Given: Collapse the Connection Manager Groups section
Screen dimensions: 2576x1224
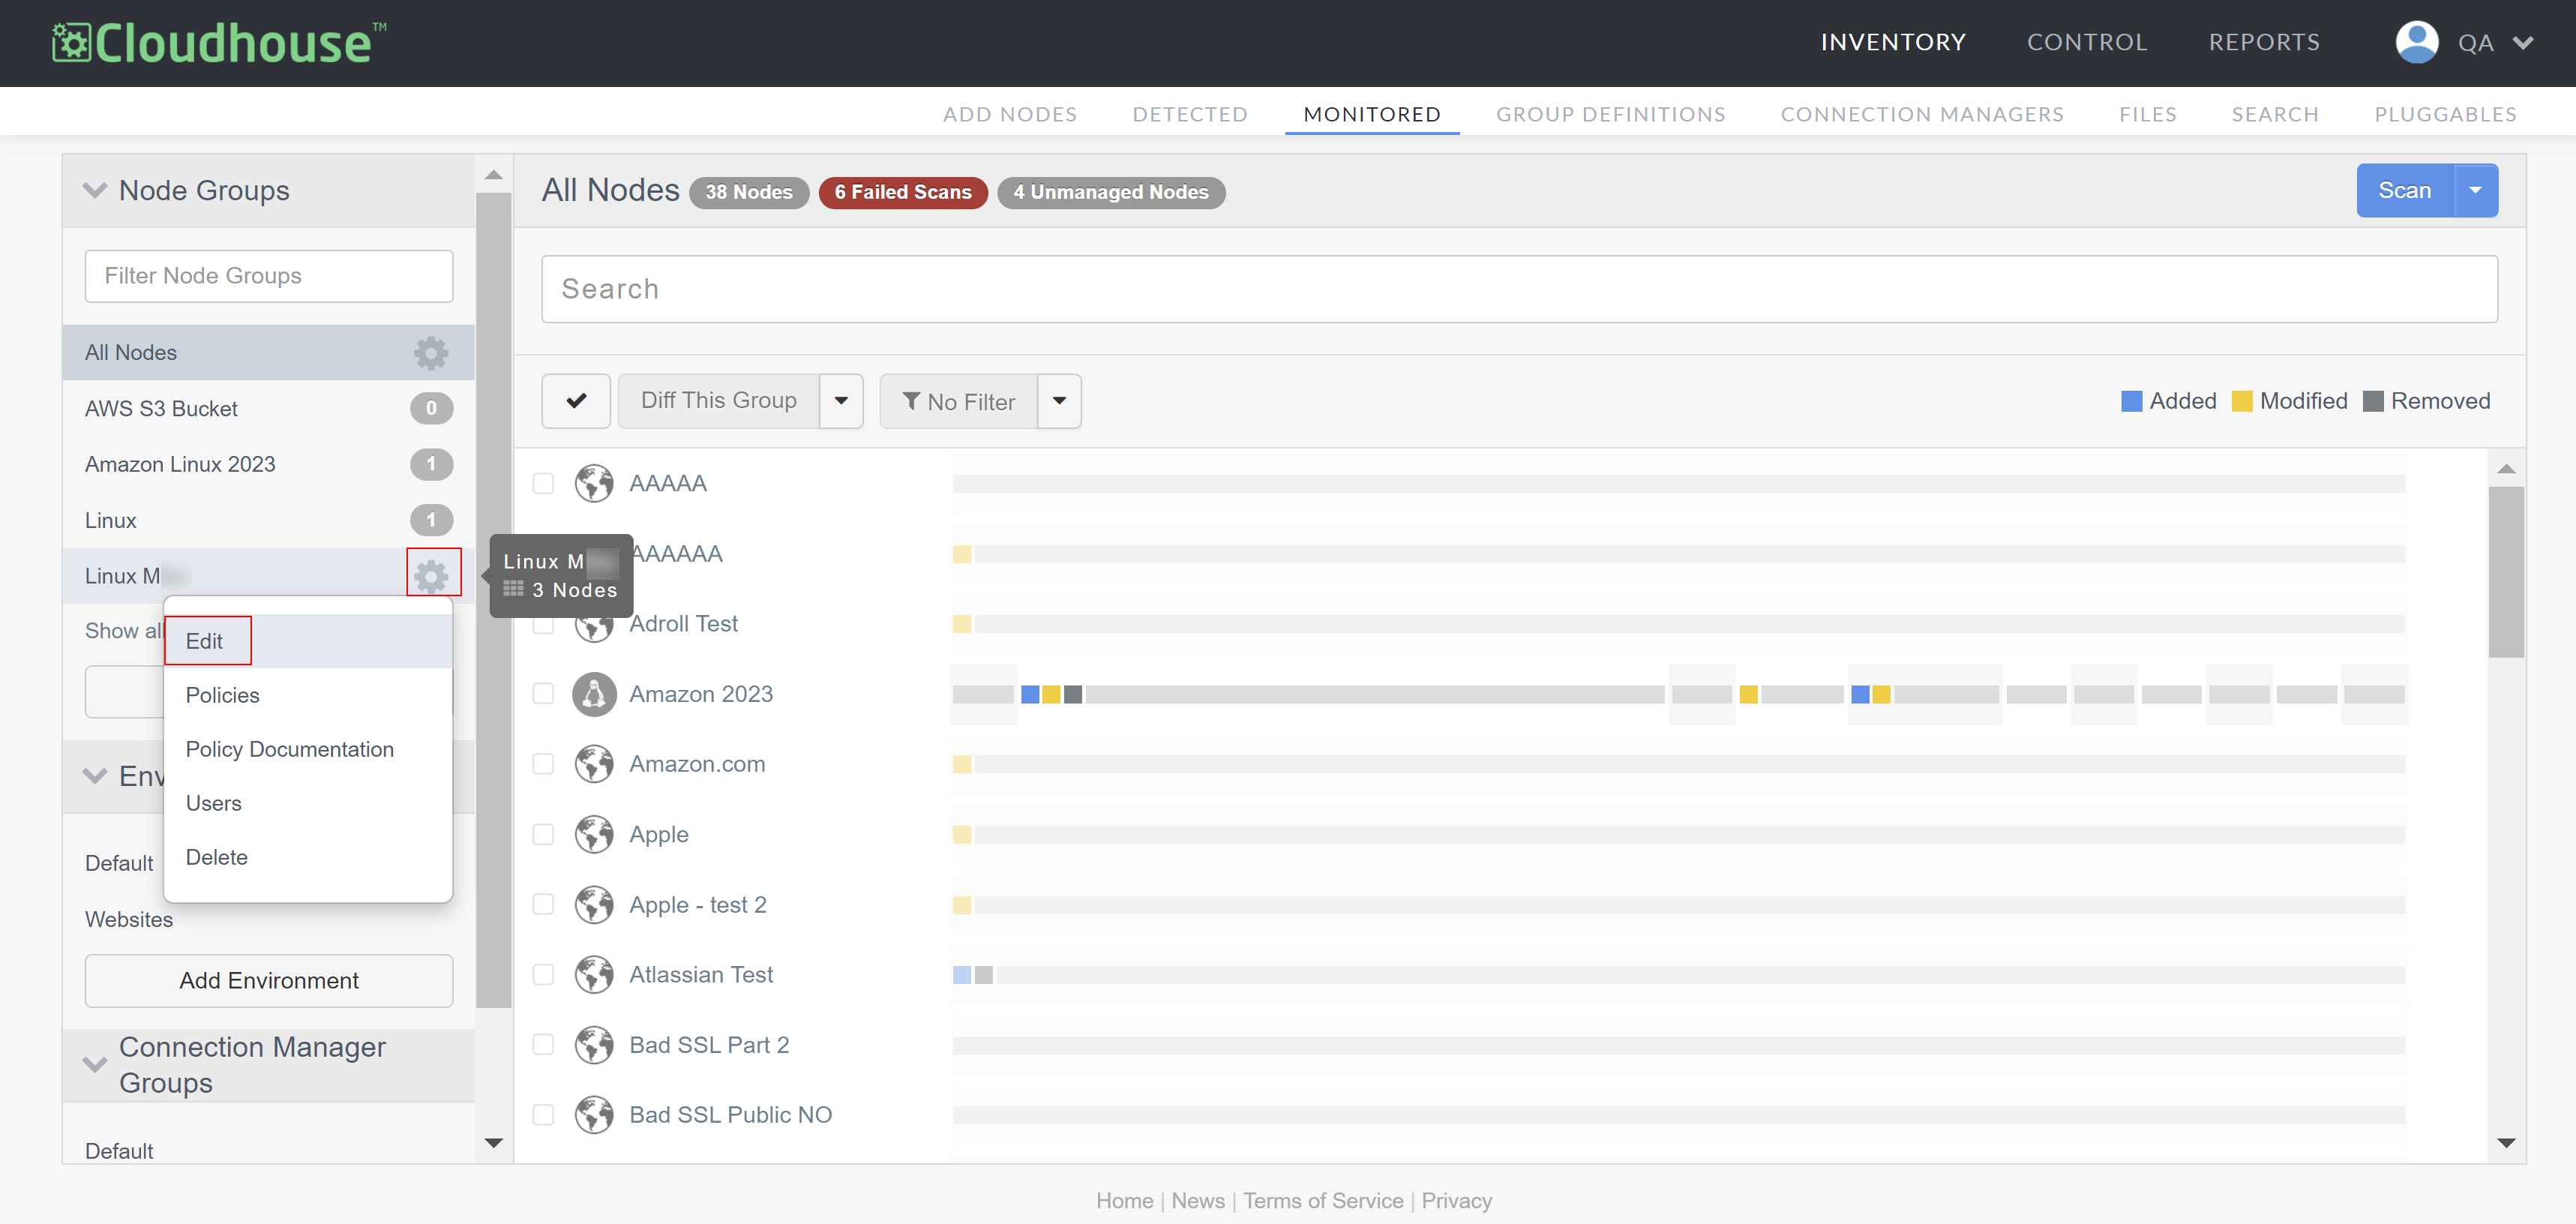Looking at the screenshot, I should 95,1065.
